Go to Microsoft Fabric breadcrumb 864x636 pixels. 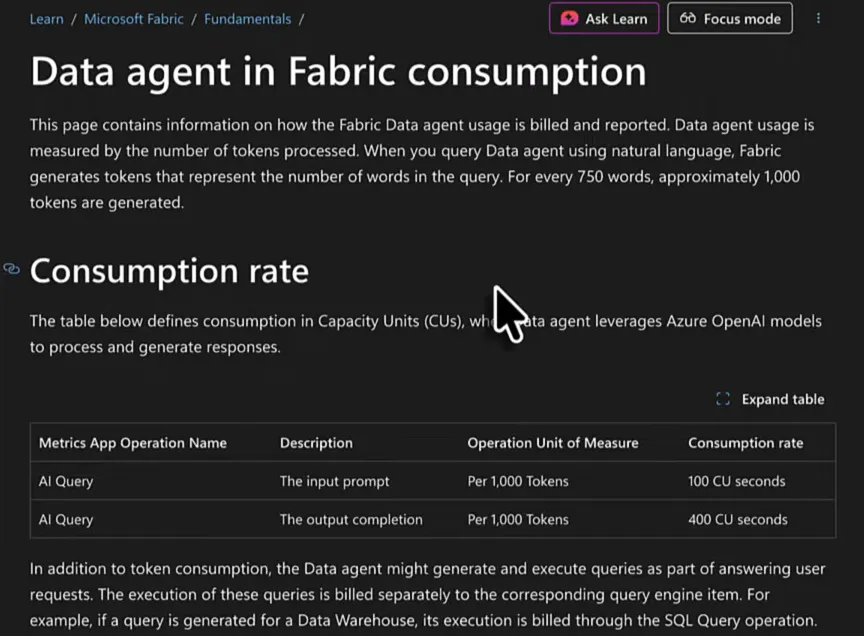(134, 19)
